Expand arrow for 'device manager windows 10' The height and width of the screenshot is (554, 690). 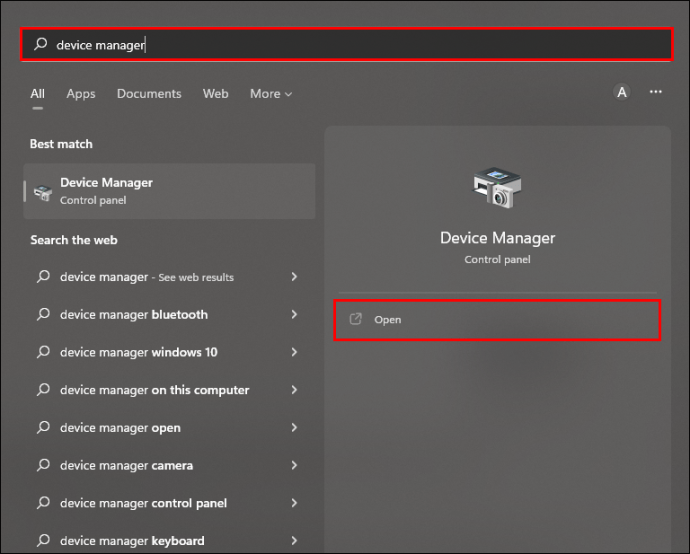(x=294, y=352)
